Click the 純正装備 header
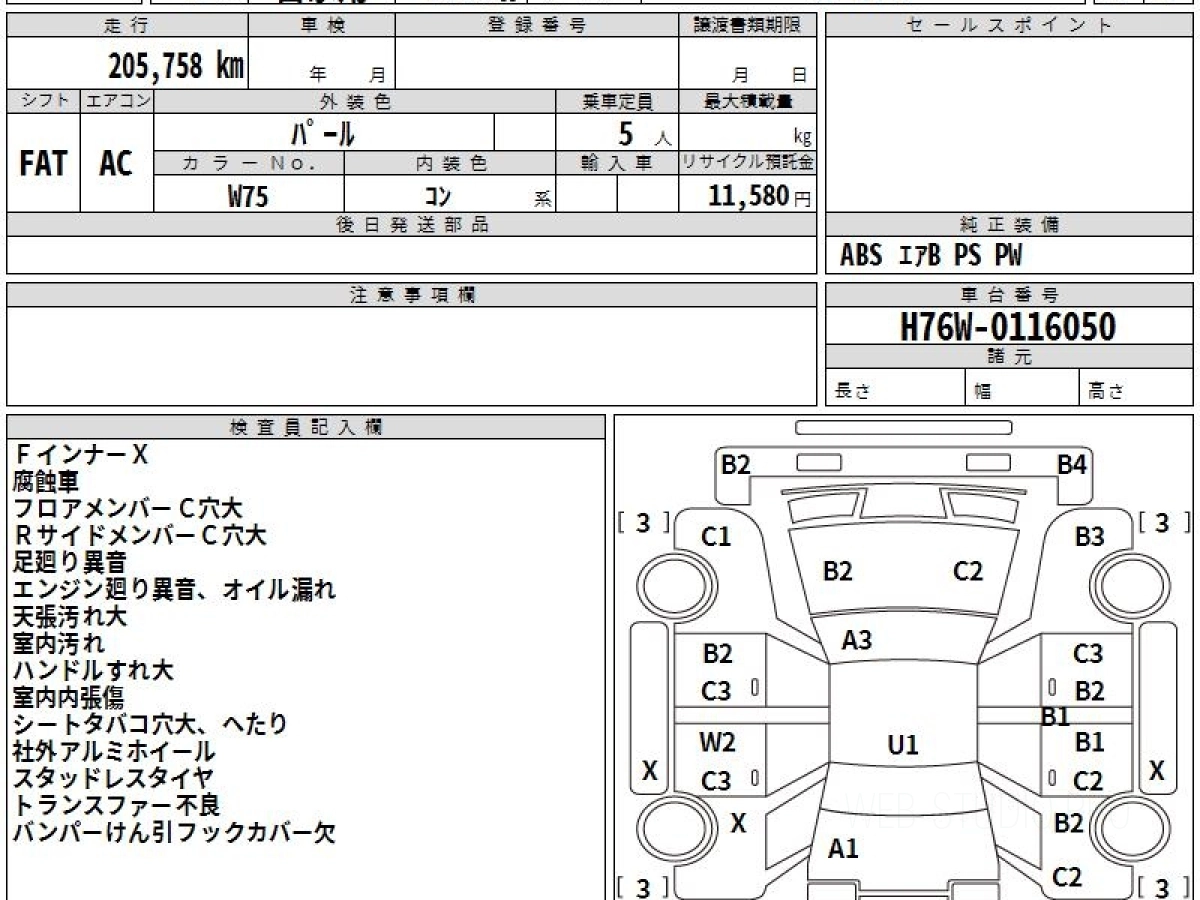This screenshot has height=900, width=1200. (x=1009, y=225)
